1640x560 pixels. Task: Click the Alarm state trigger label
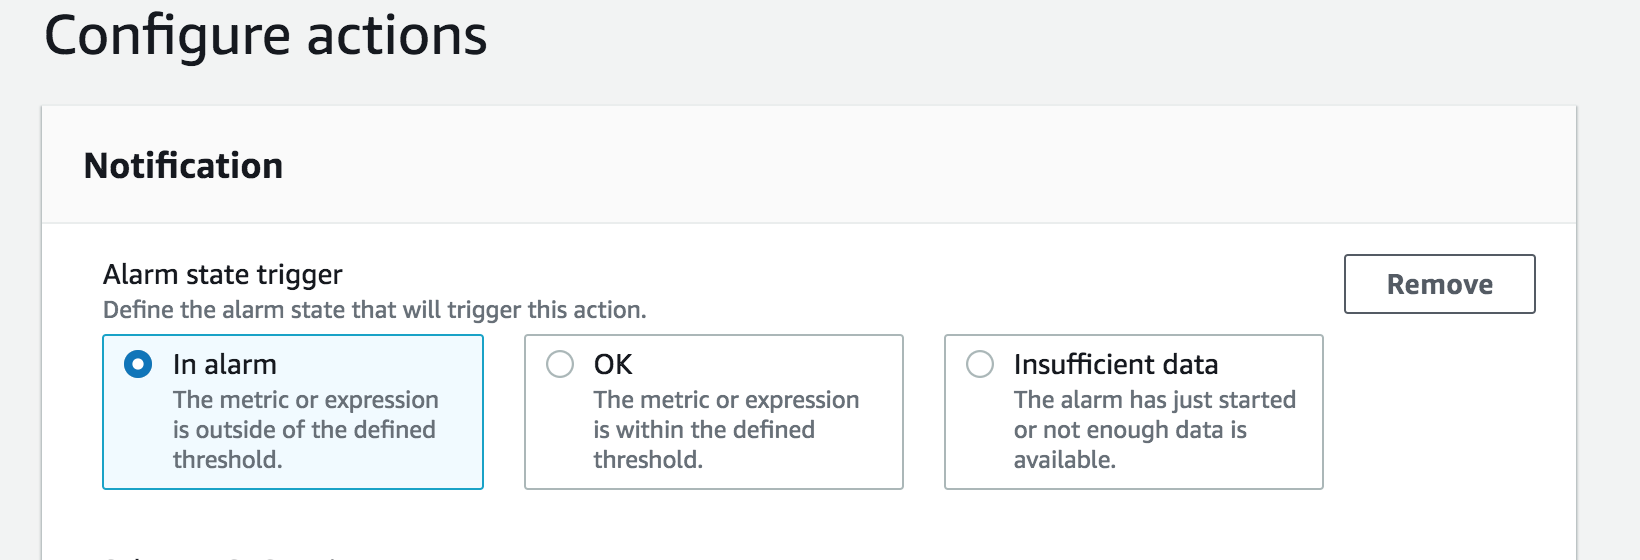coord(223,274)
